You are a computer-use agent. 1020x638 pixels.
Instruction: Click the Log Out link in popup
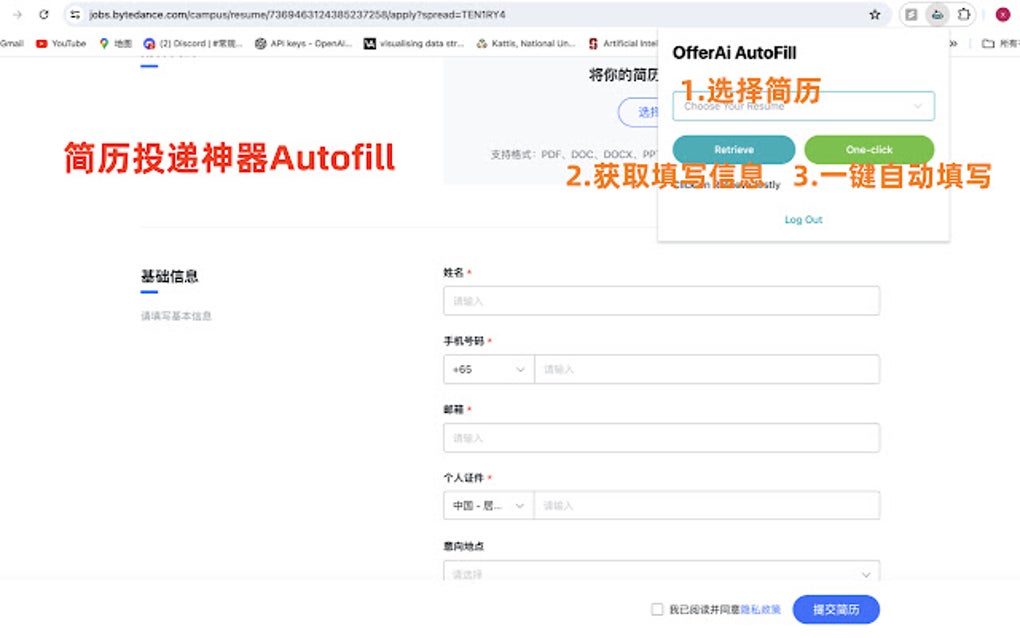(802, 219)
